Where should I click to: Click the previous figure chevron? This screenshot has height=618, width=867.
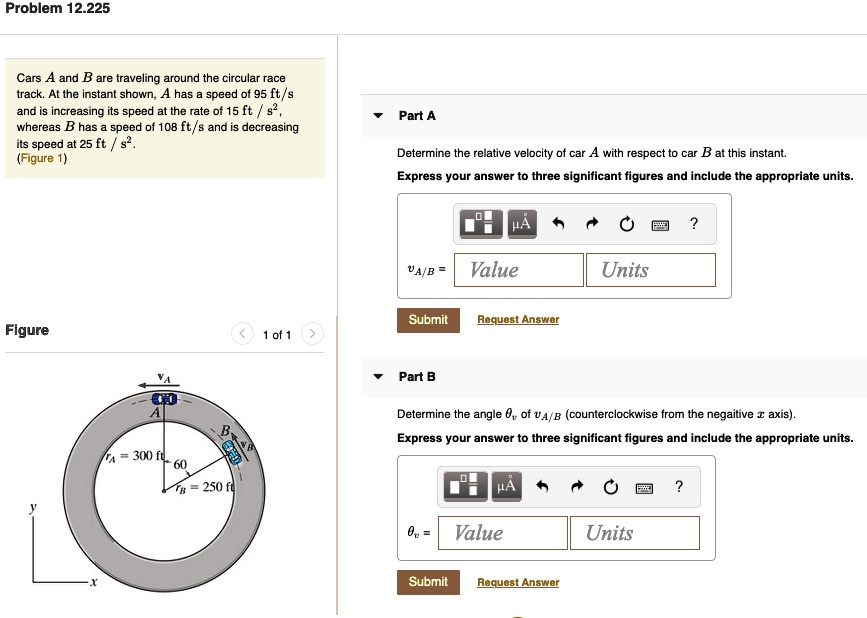coord(242,334)
